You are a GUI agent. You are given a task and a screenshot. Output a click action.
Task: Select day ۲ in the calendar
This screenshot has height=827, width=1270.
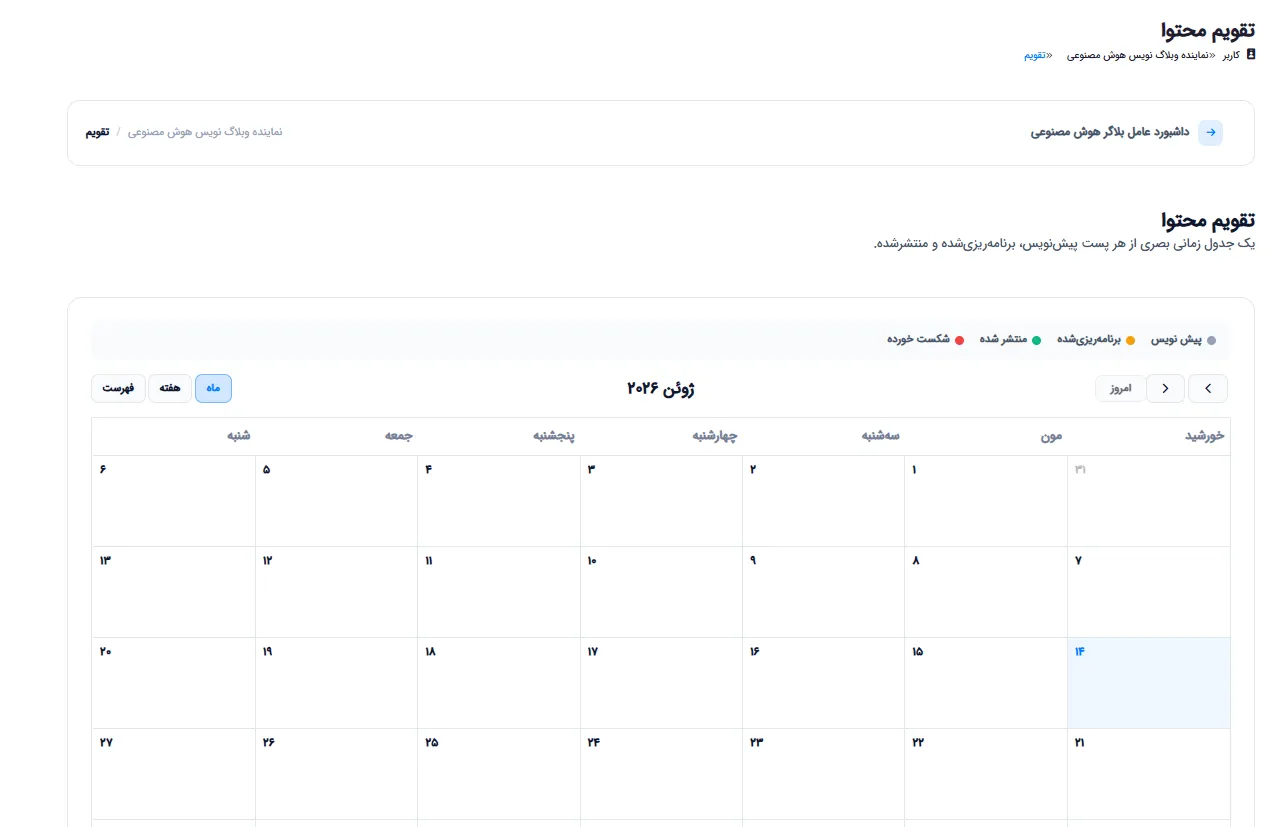[823, 501]
